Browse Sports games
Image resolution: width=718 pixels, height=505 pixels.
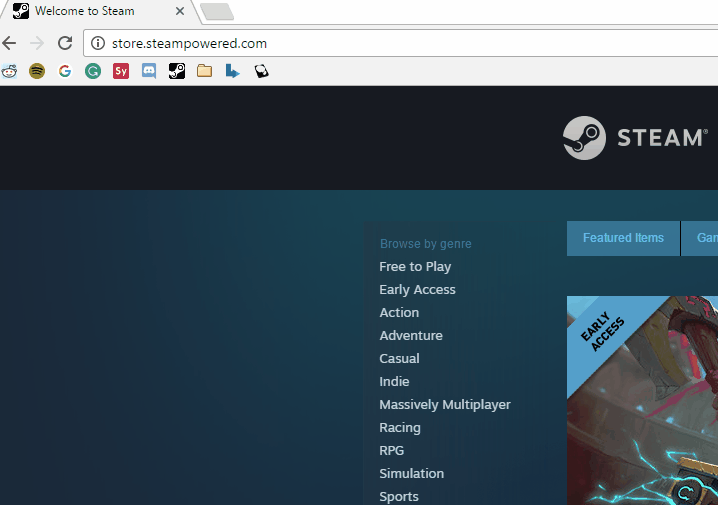[x=398, y=497]
